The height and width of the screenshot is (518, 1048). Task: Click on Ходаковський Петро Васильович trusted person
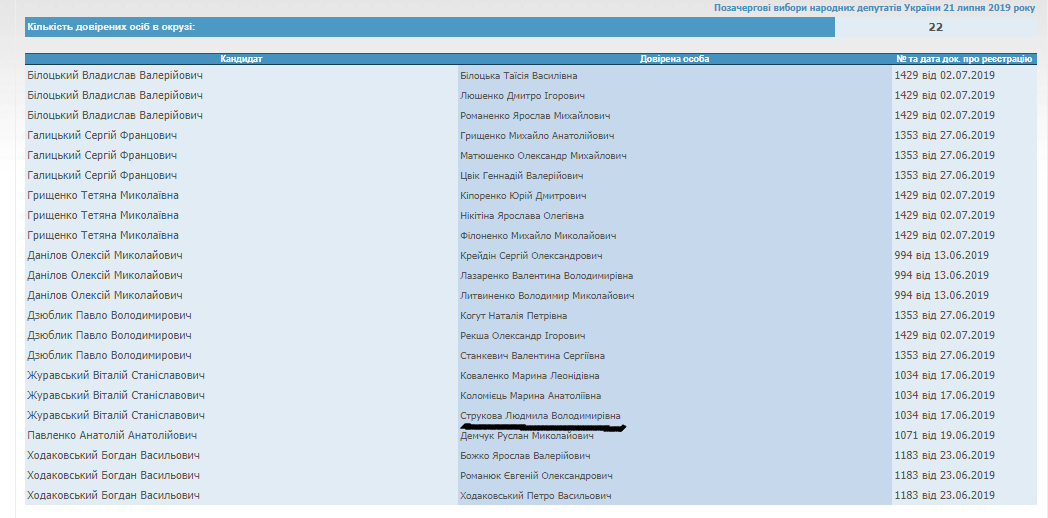(x=532, y=496)
